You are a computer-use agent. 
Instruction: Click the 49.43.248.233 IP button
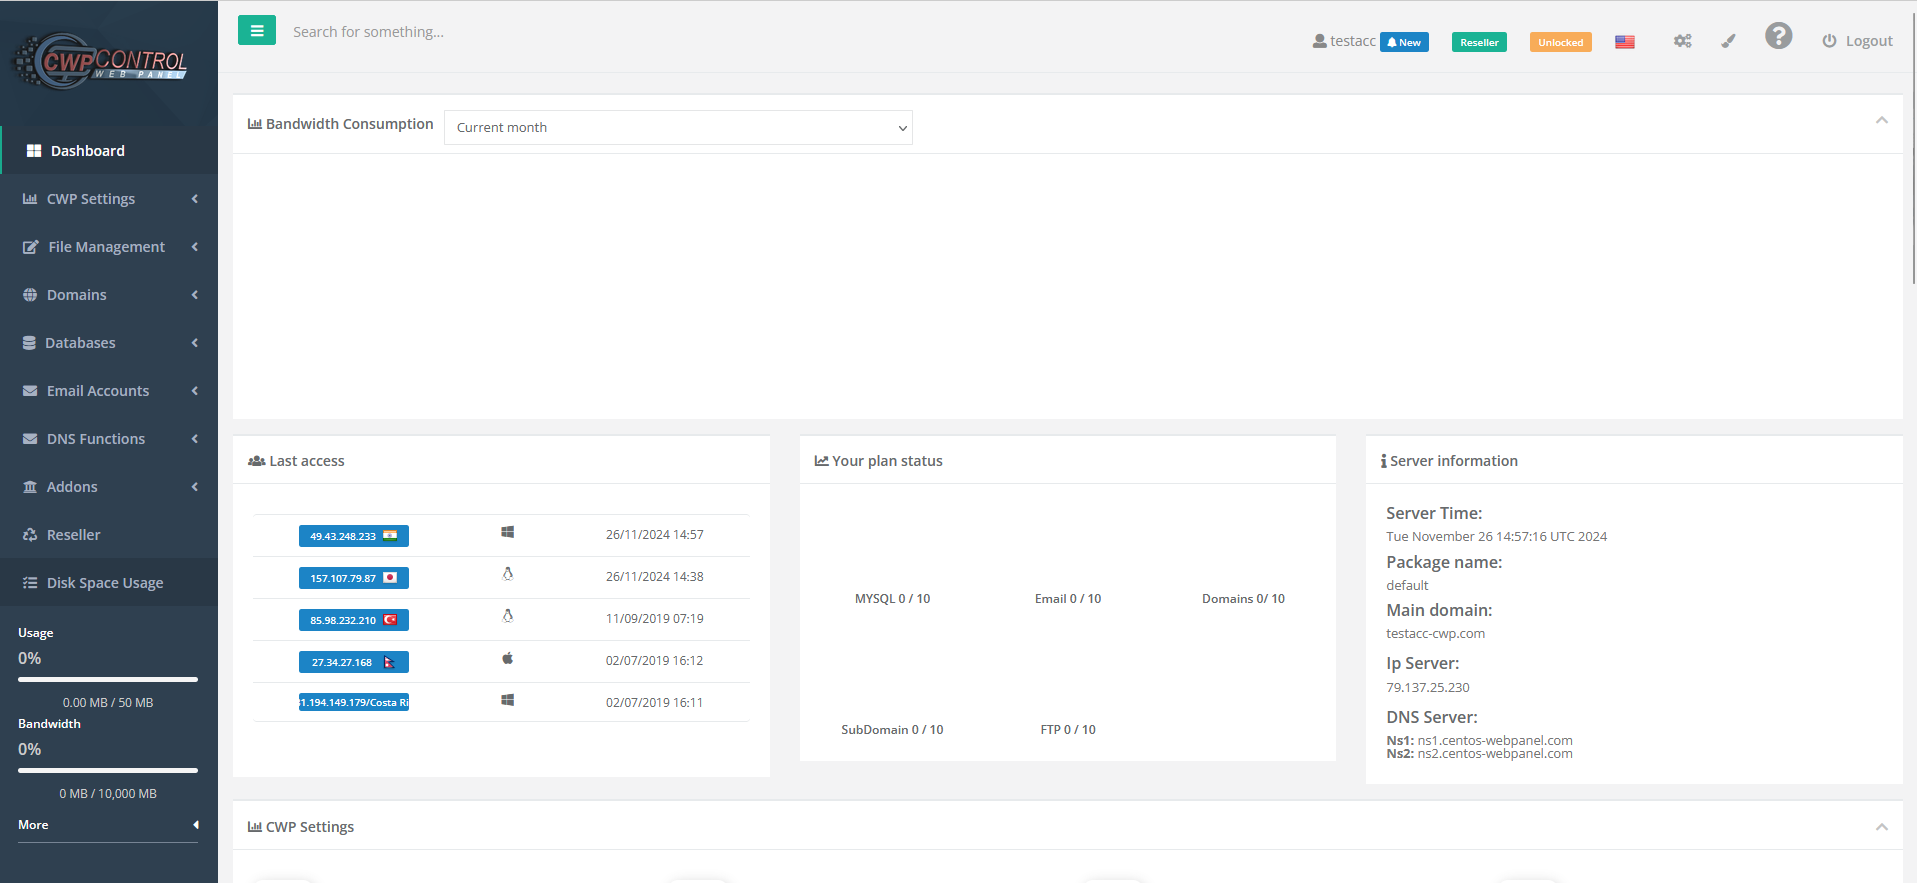(354, 536)
